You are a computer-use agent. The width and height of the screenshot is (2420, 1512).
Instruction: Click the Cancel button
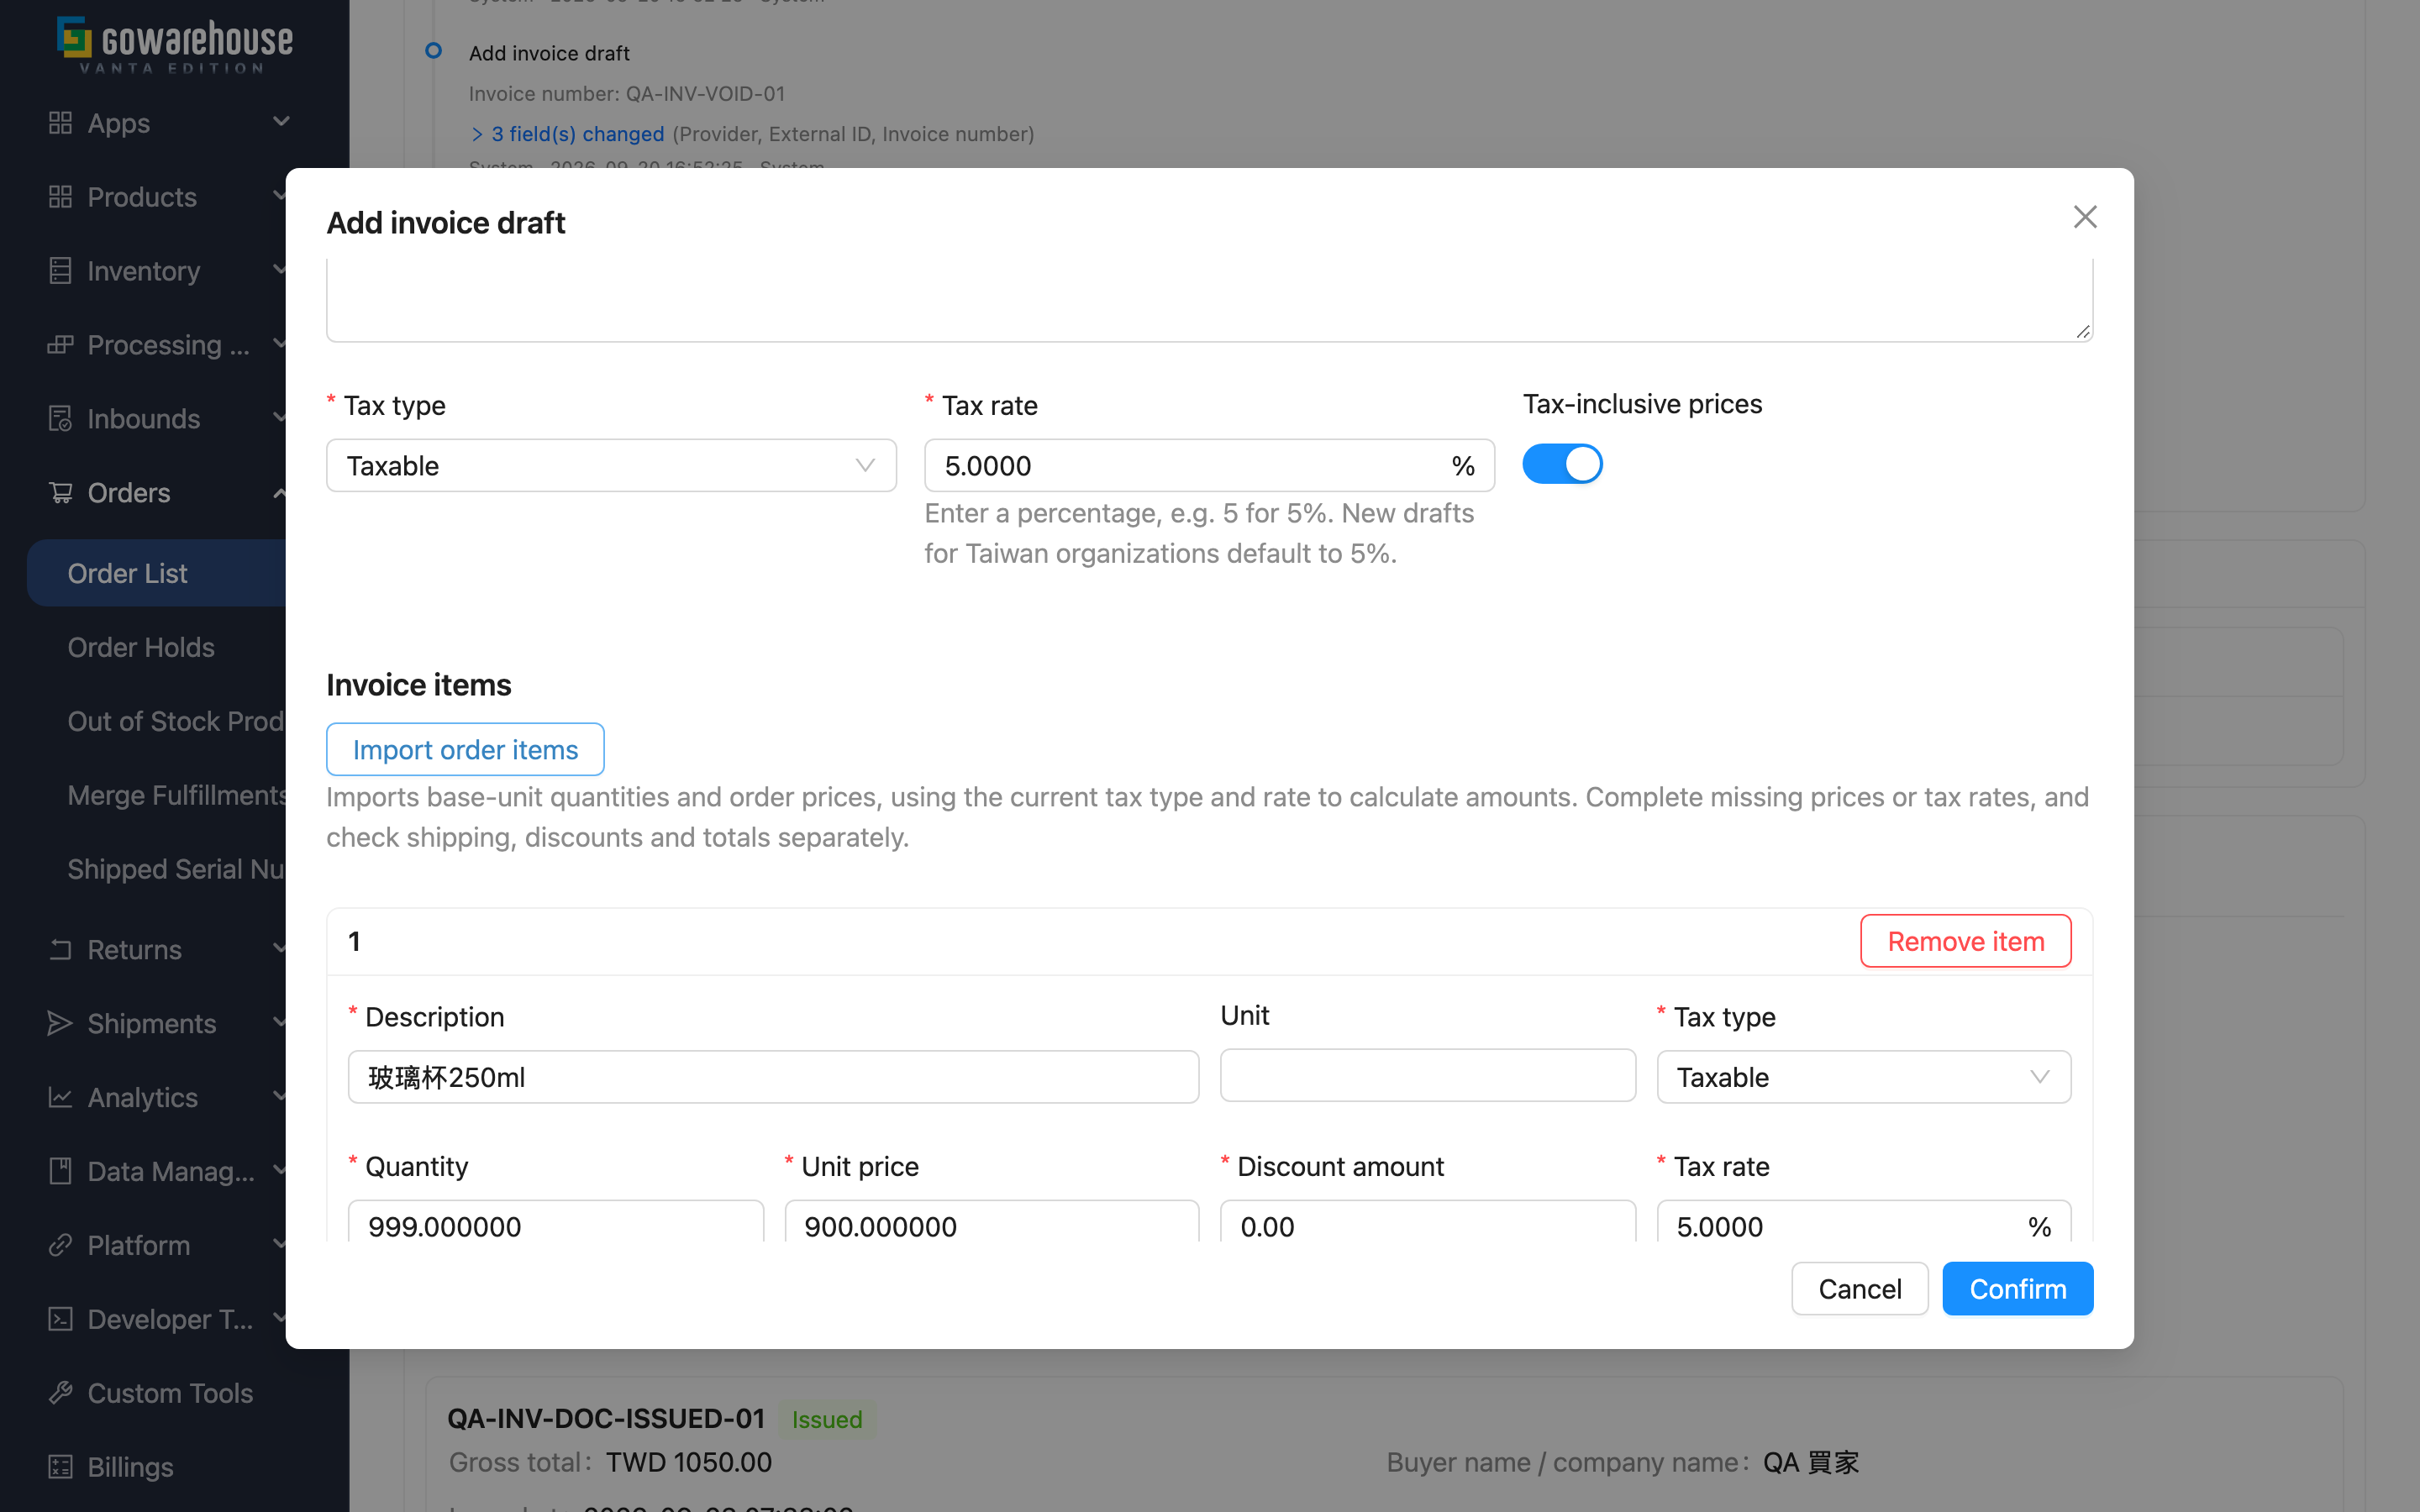1859,1288
